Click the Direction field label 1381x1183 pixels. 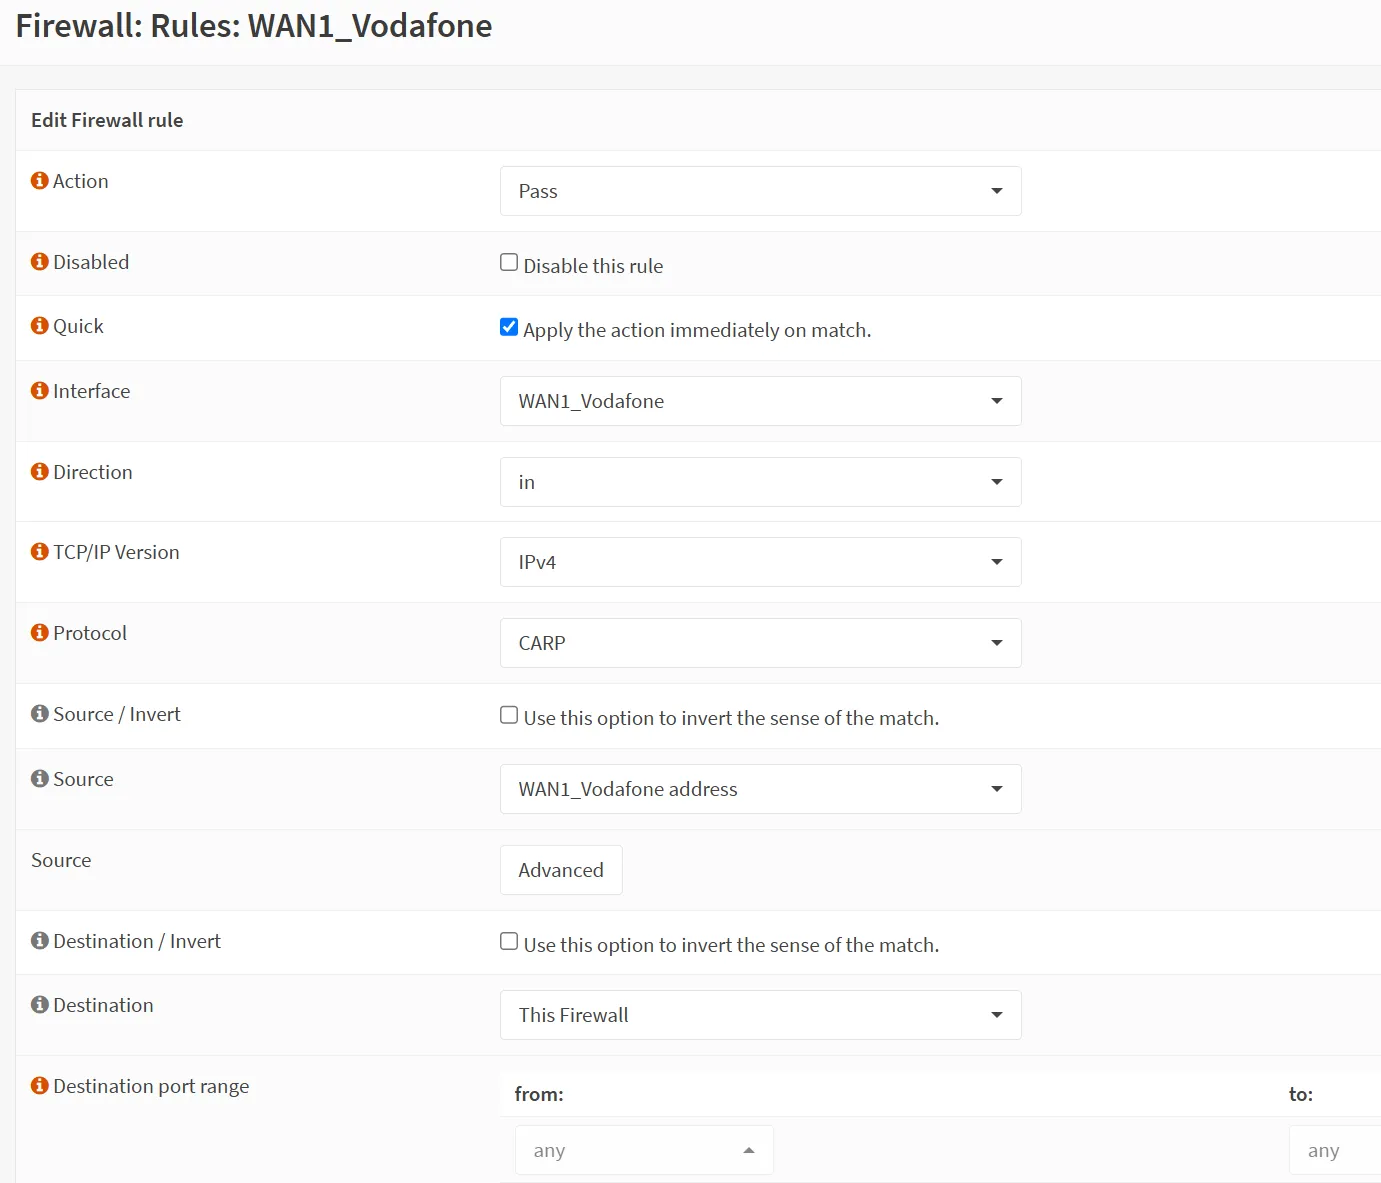[93, 472]
